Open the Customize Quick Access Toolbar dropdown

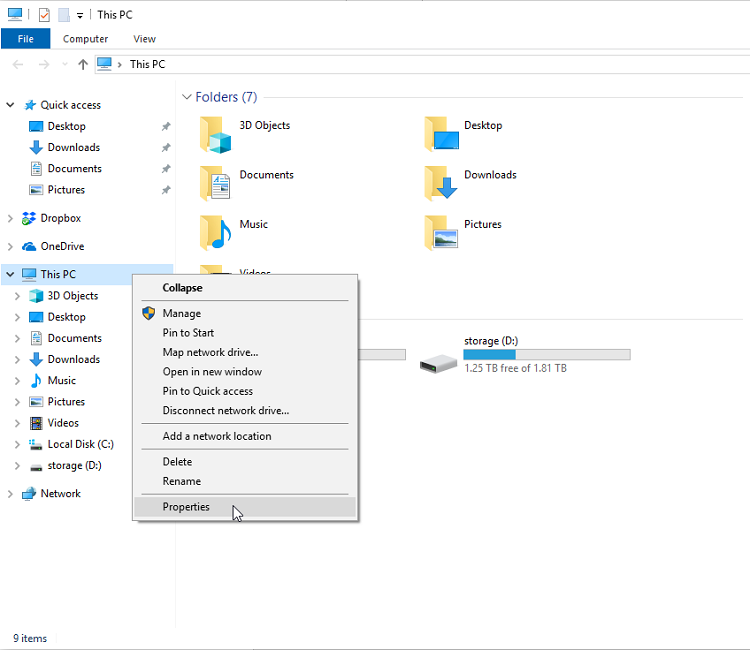point(80,16)
